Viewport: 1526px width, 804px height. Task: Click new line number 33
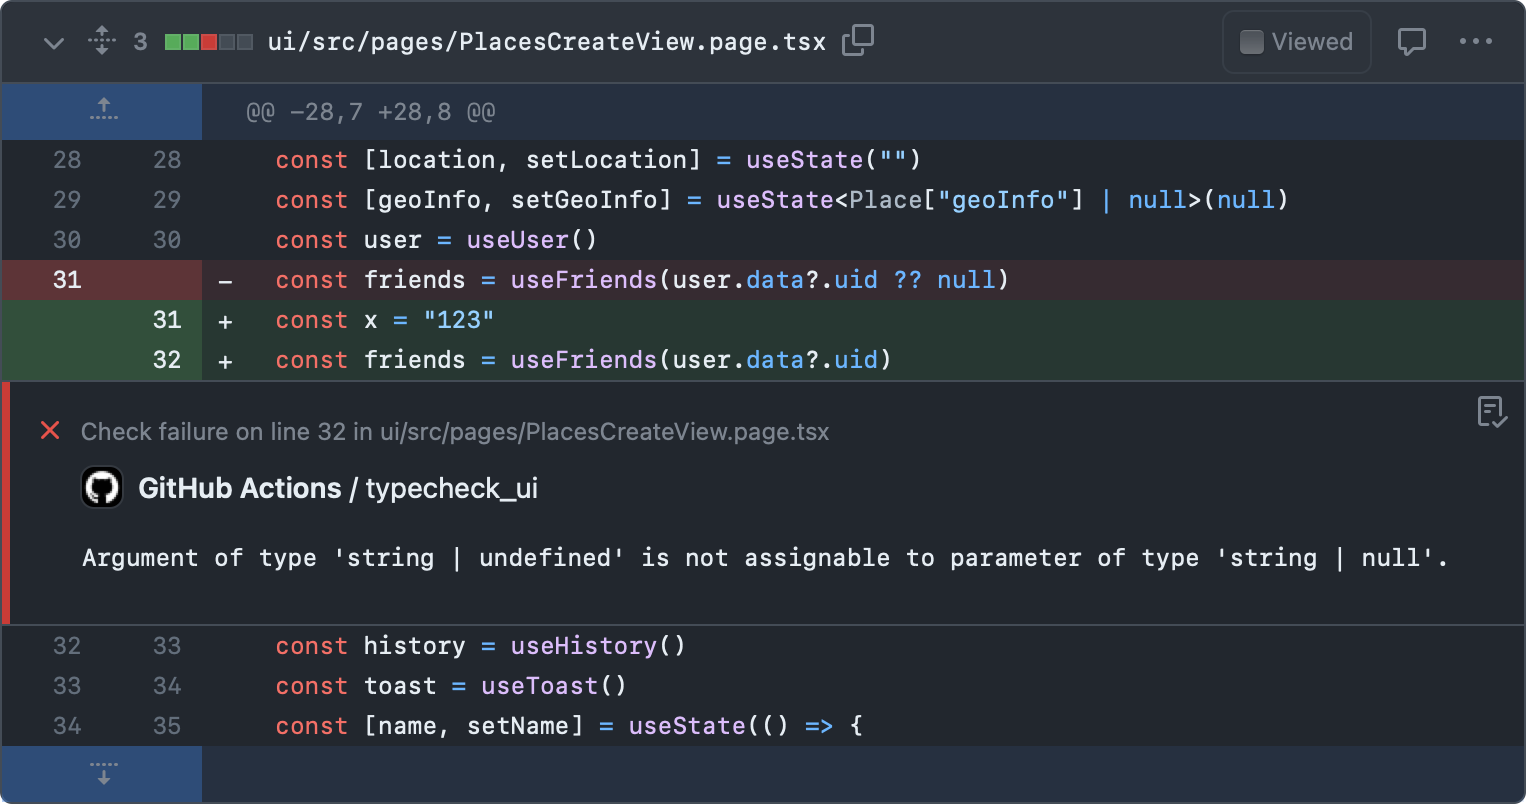(x=167, y=646)
